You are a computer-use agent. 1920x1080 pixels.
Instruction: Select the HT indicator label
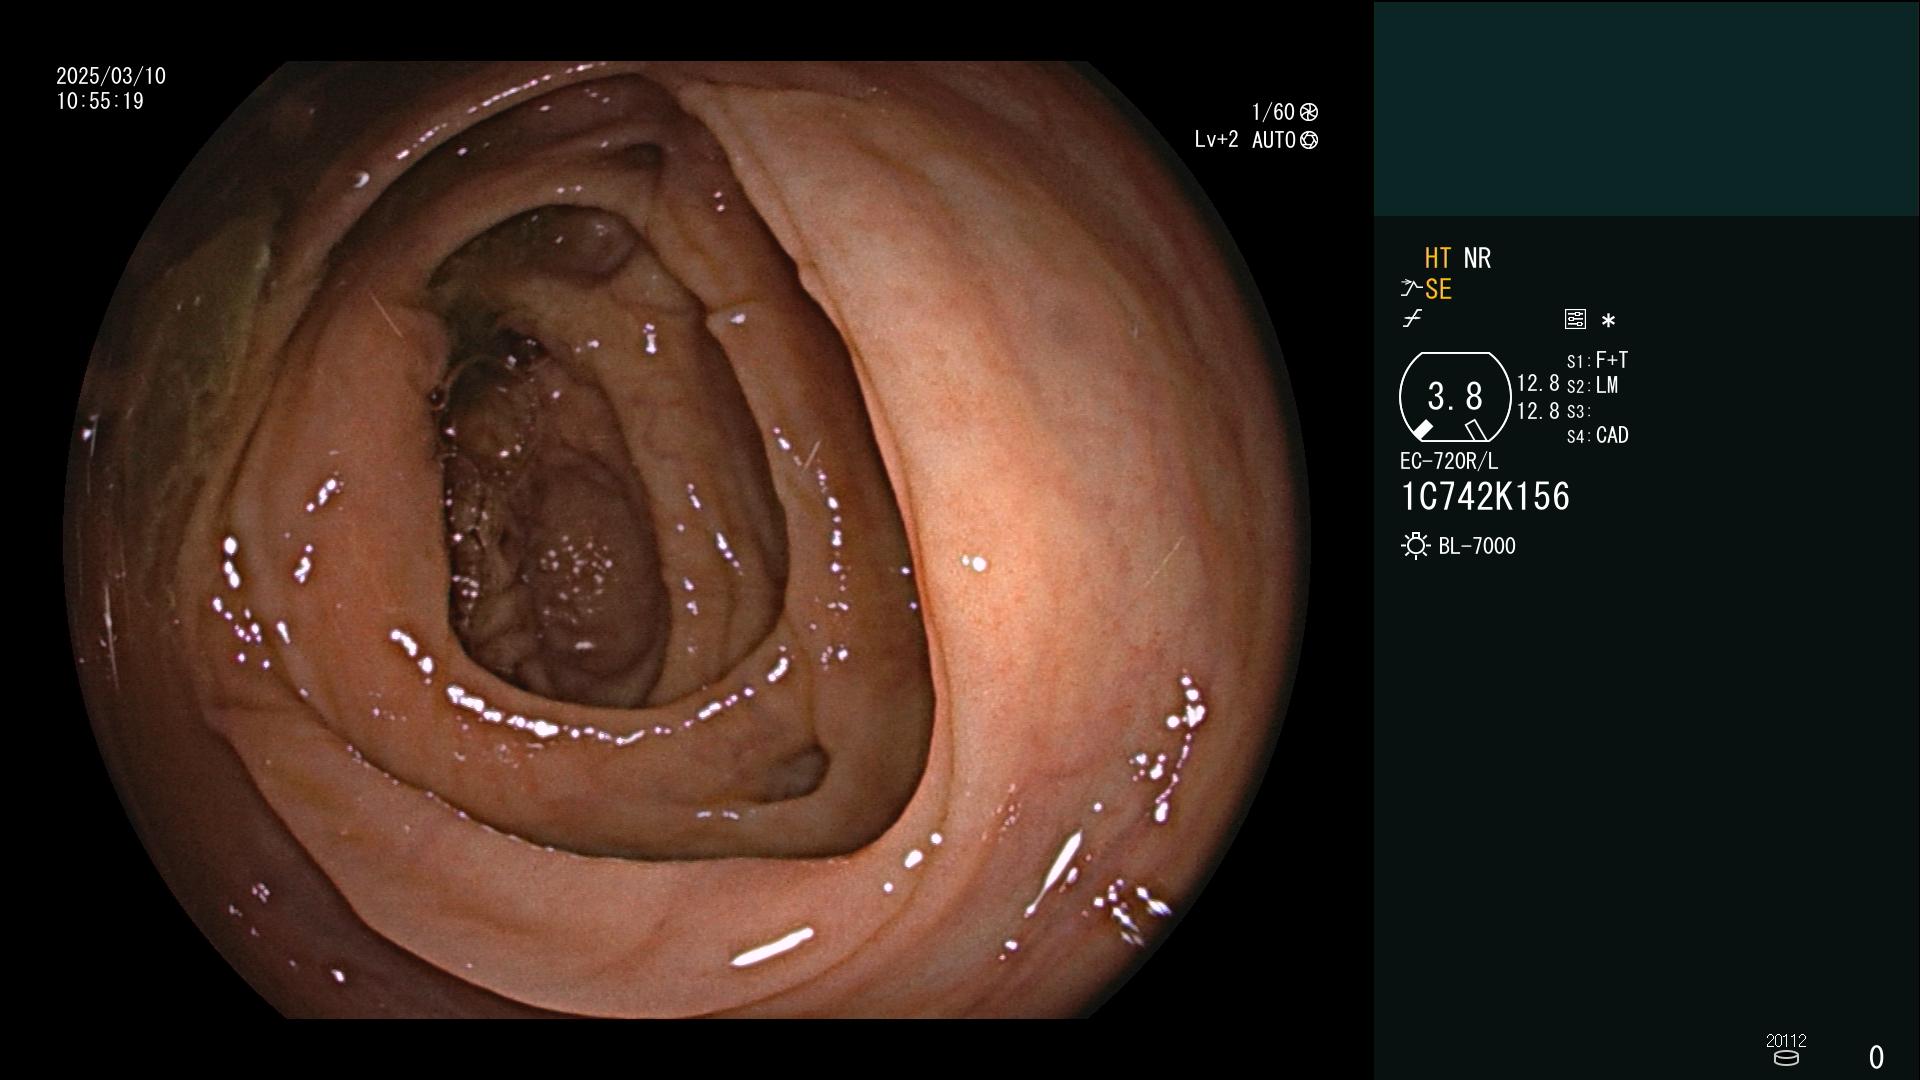[x=1437, y=258]
